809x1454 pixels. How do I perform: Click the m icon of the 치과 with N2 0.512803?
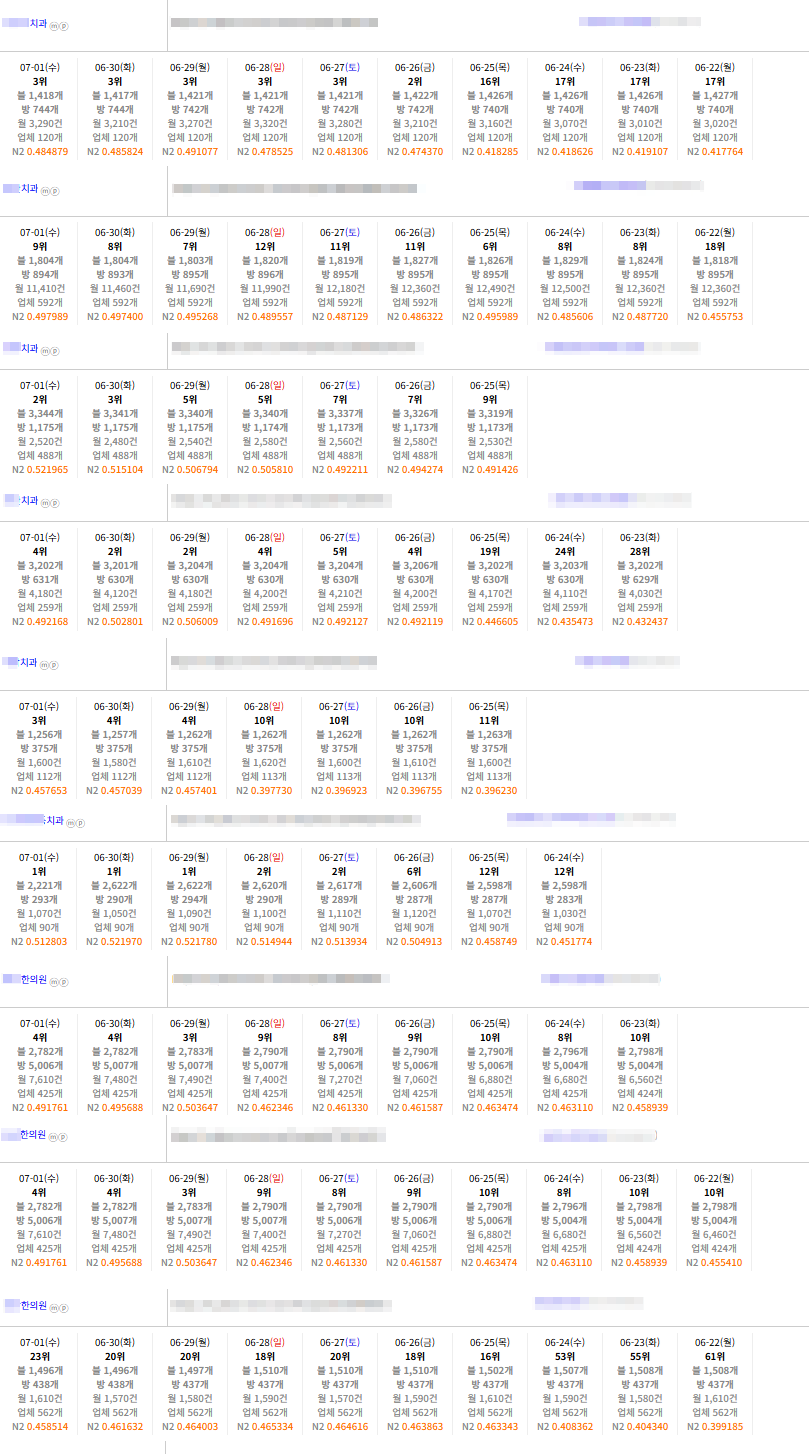[x=71, y=823]
